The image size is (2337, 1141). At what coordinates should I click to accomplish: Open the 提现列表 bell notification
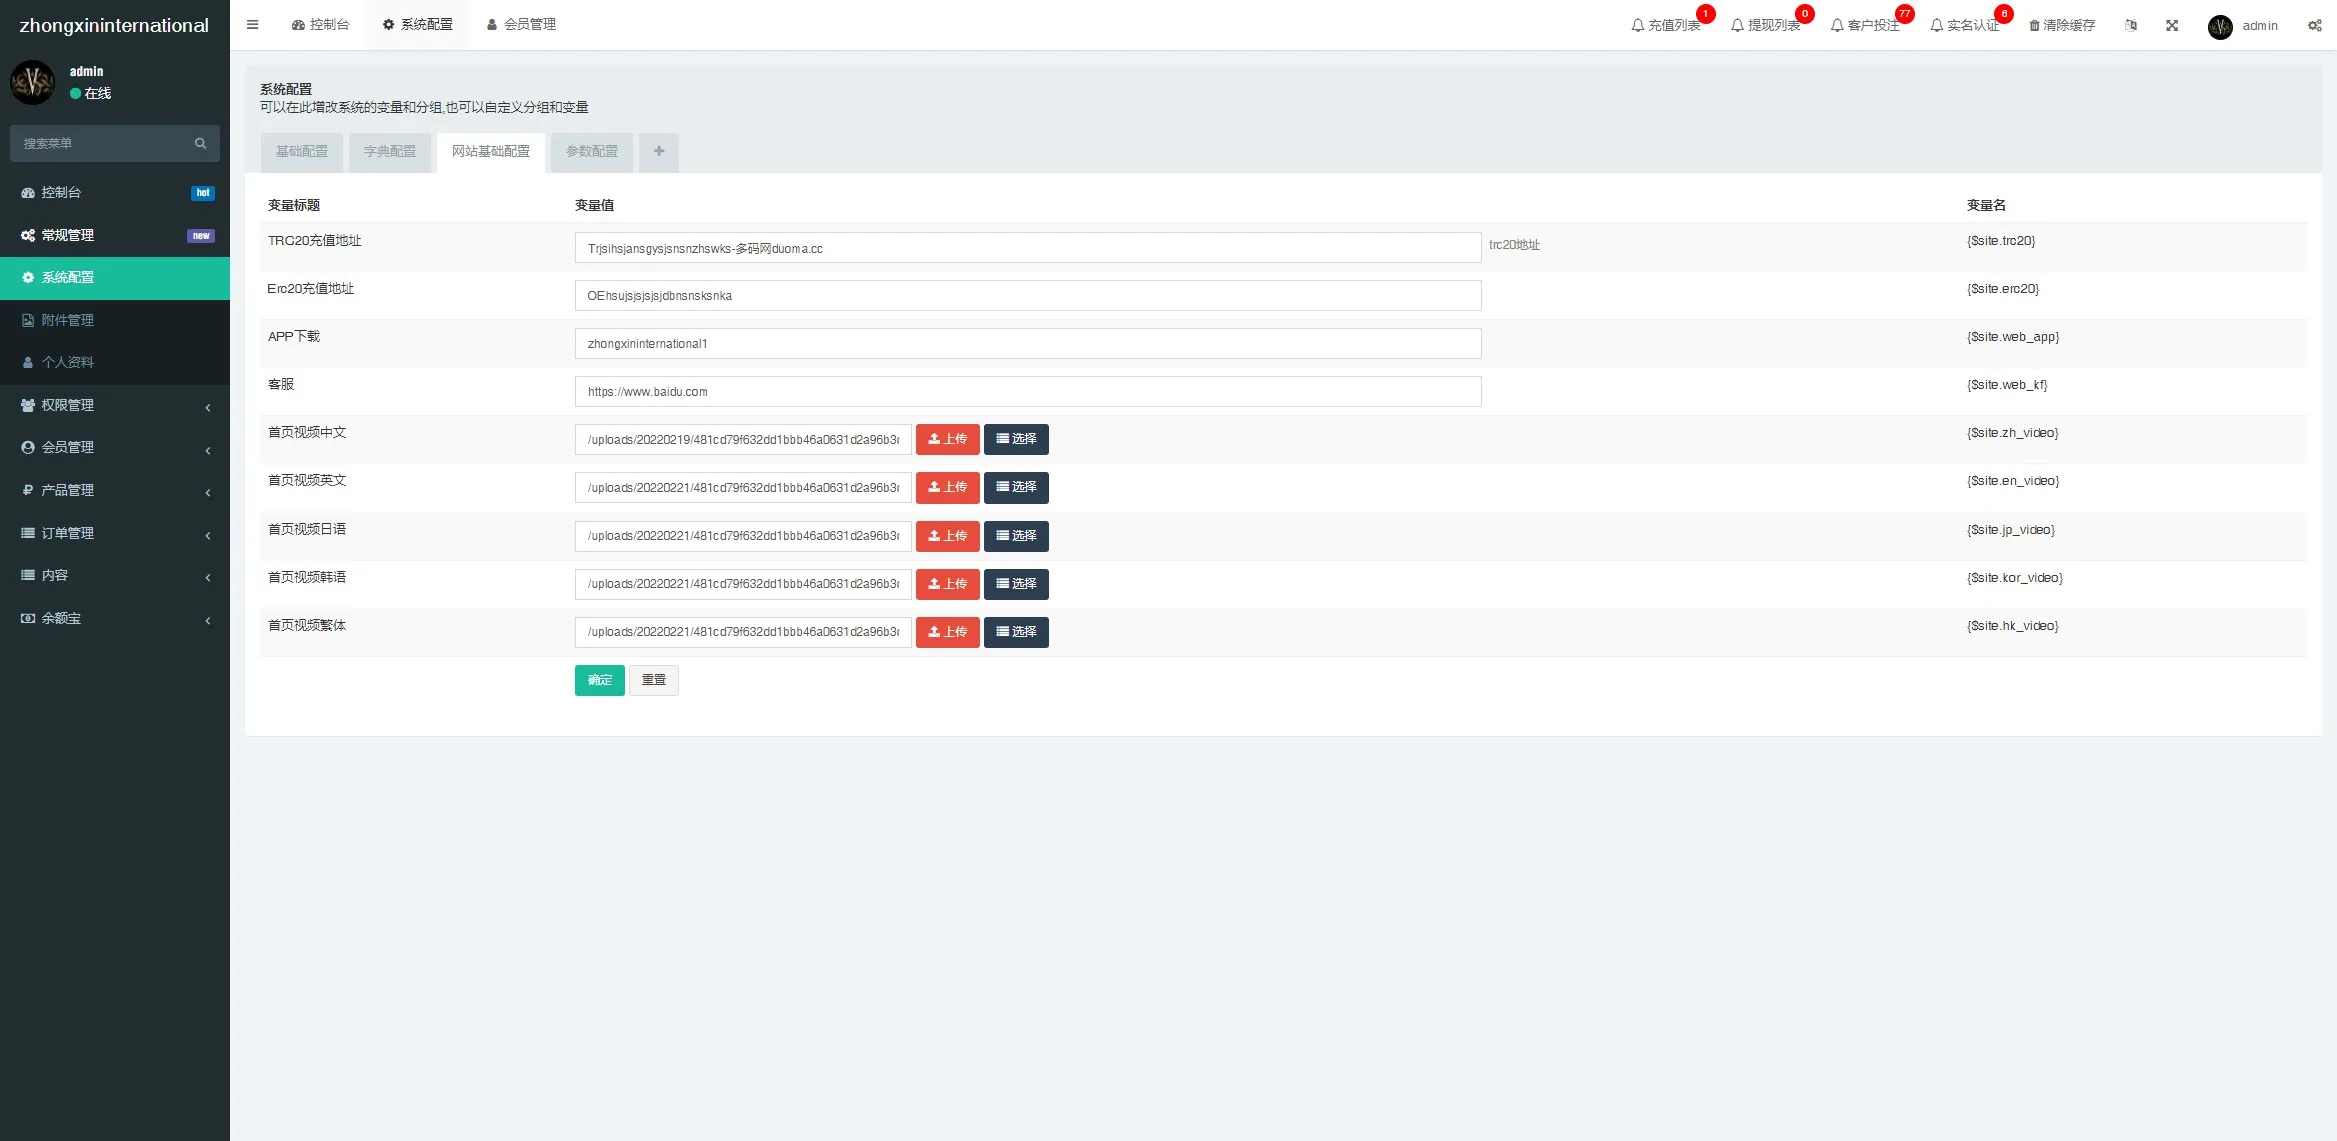point(1765,25)
